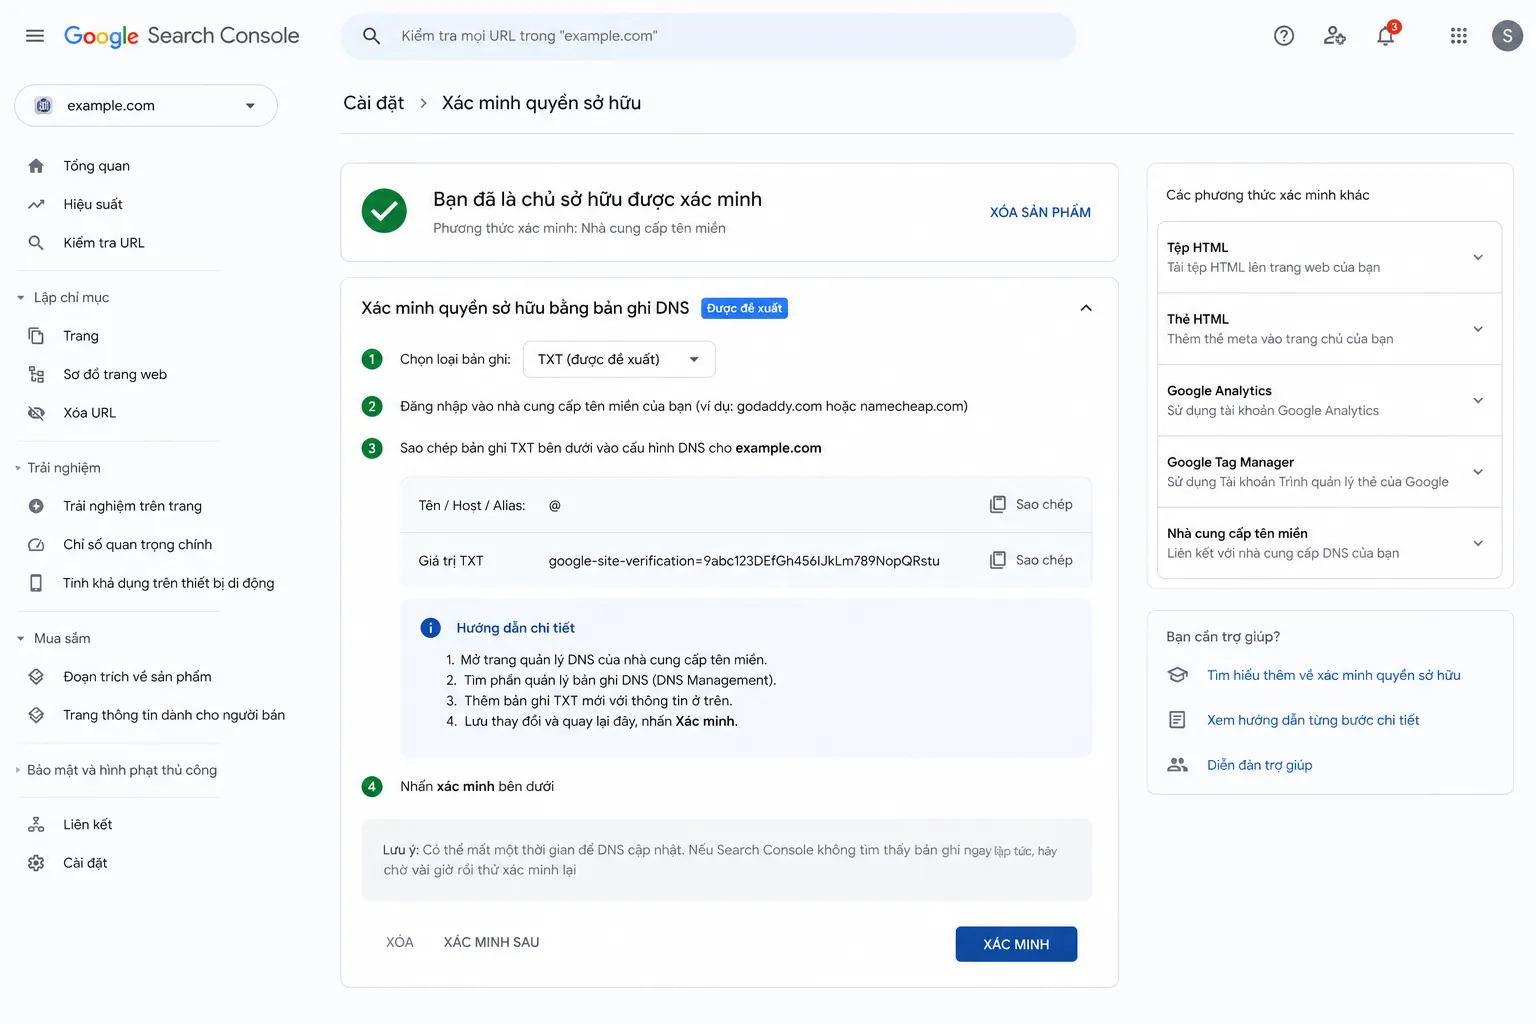Screen dimensions: 1536x1024
Task: Click the google-site-verification TXT value text
Action: [744, 561]
